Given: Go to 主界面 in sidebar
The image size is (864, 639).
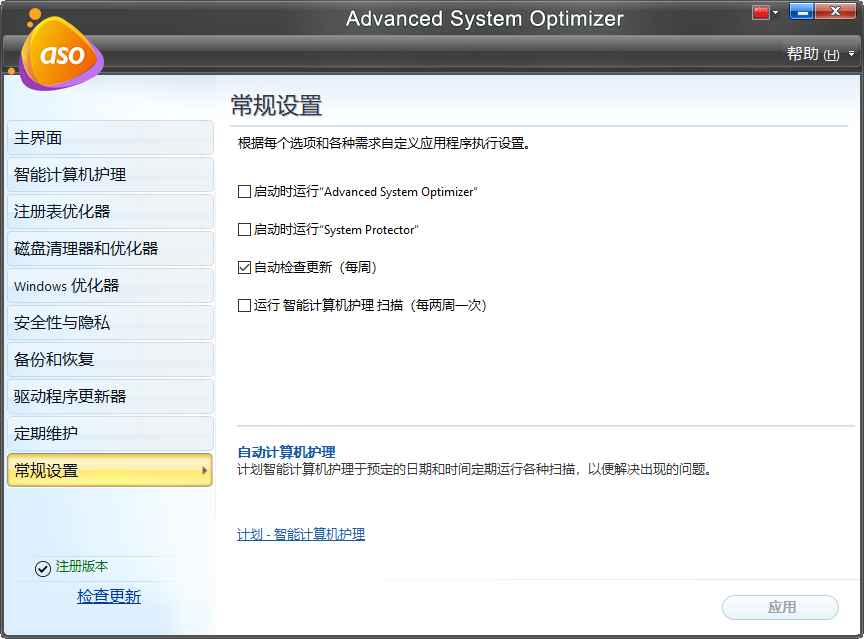Looking at the screenshot, I should [110, 138].
